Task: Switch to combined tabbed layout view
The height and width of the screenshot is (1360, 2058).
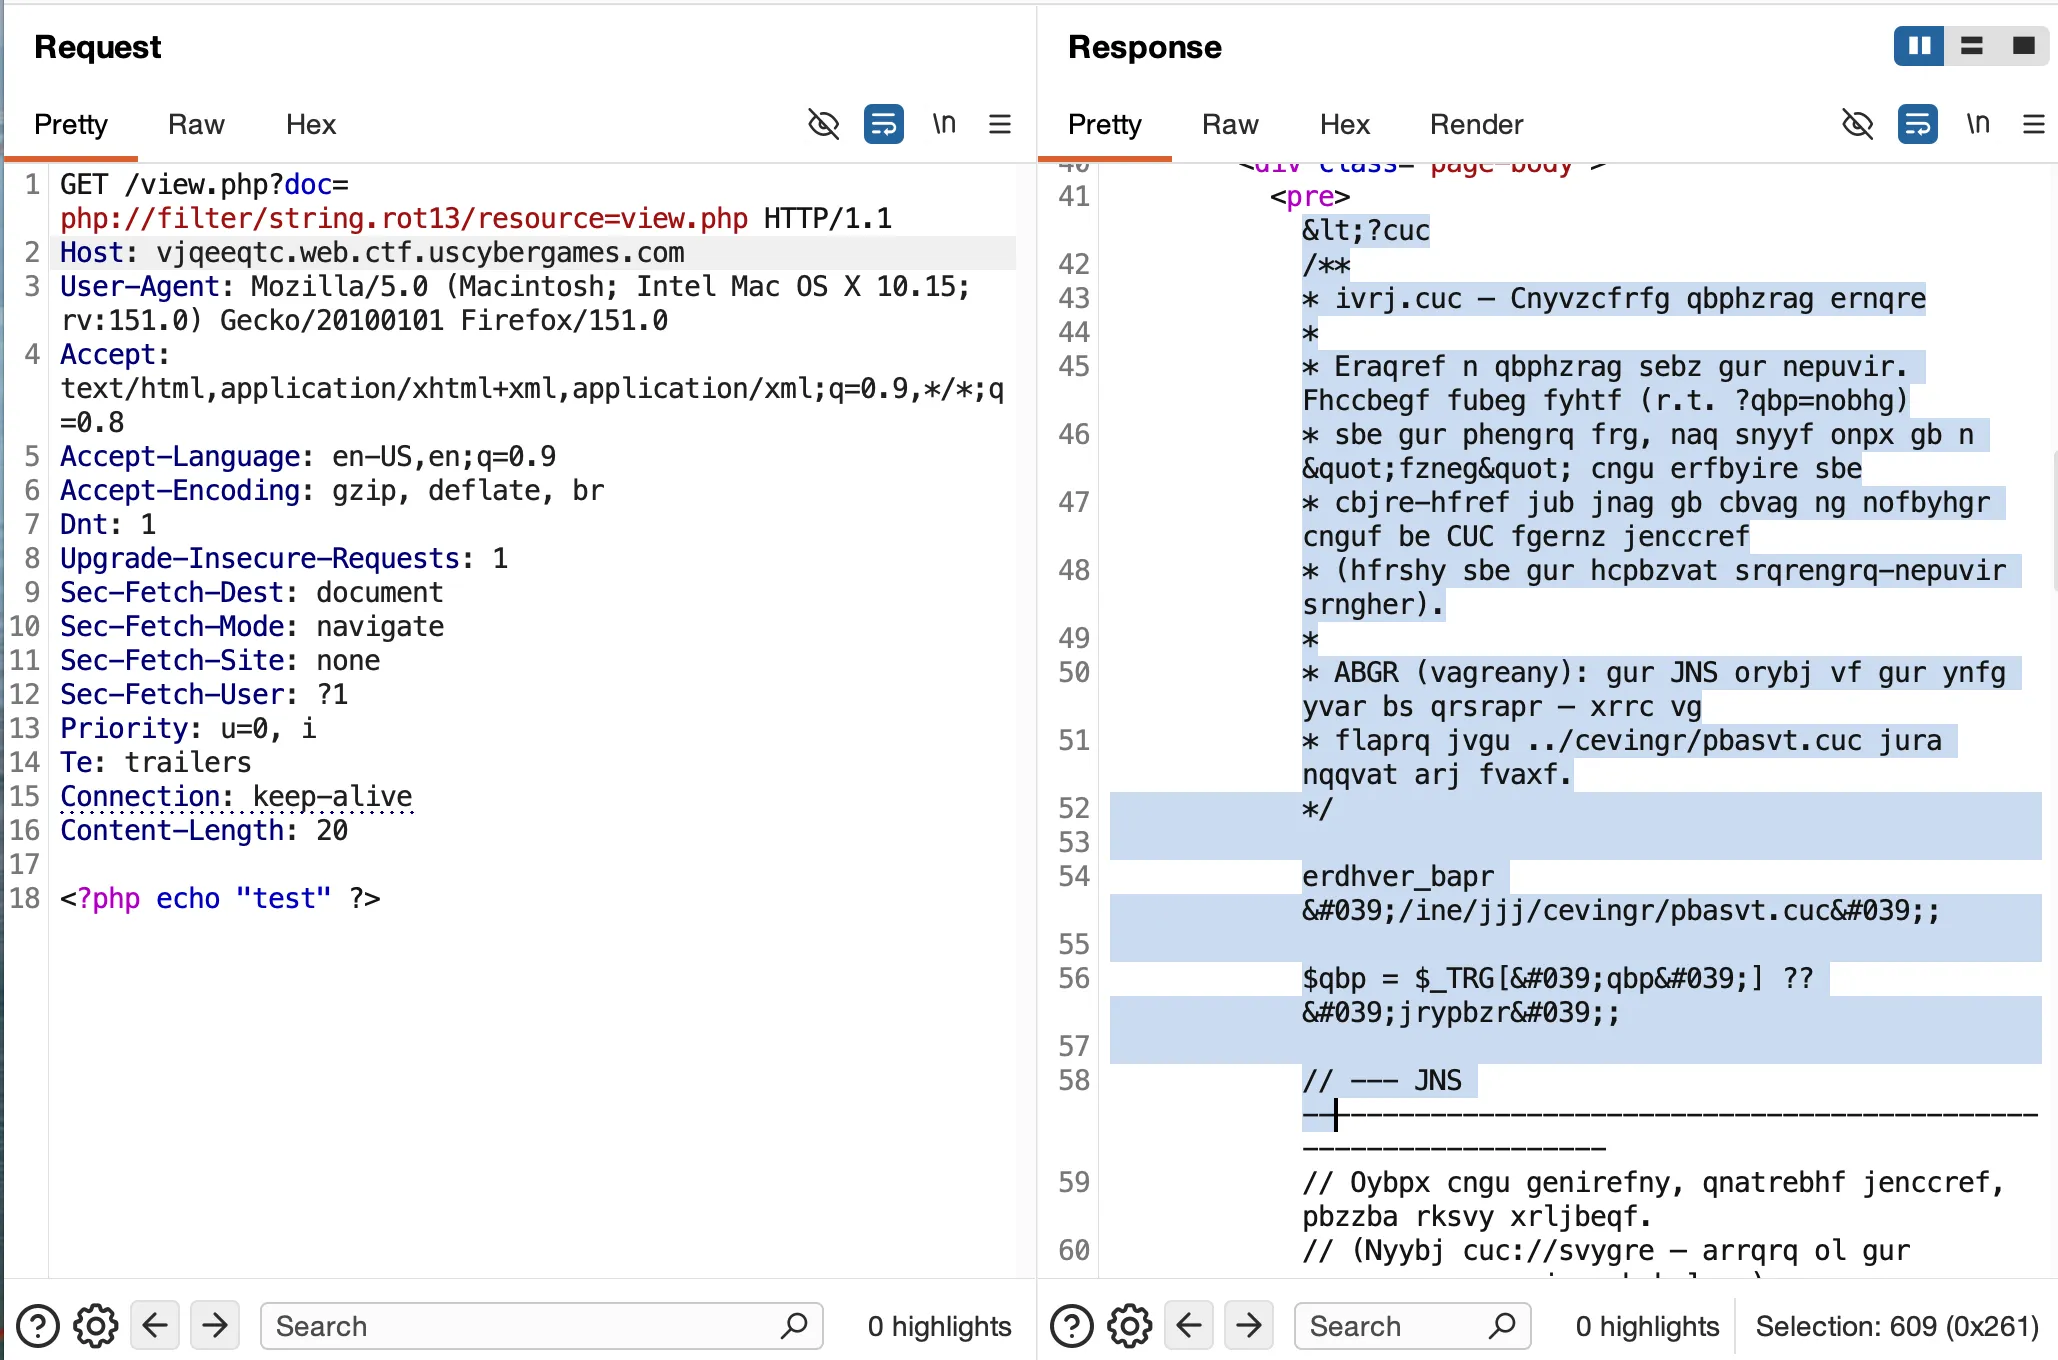Action: pos(2023,46)
